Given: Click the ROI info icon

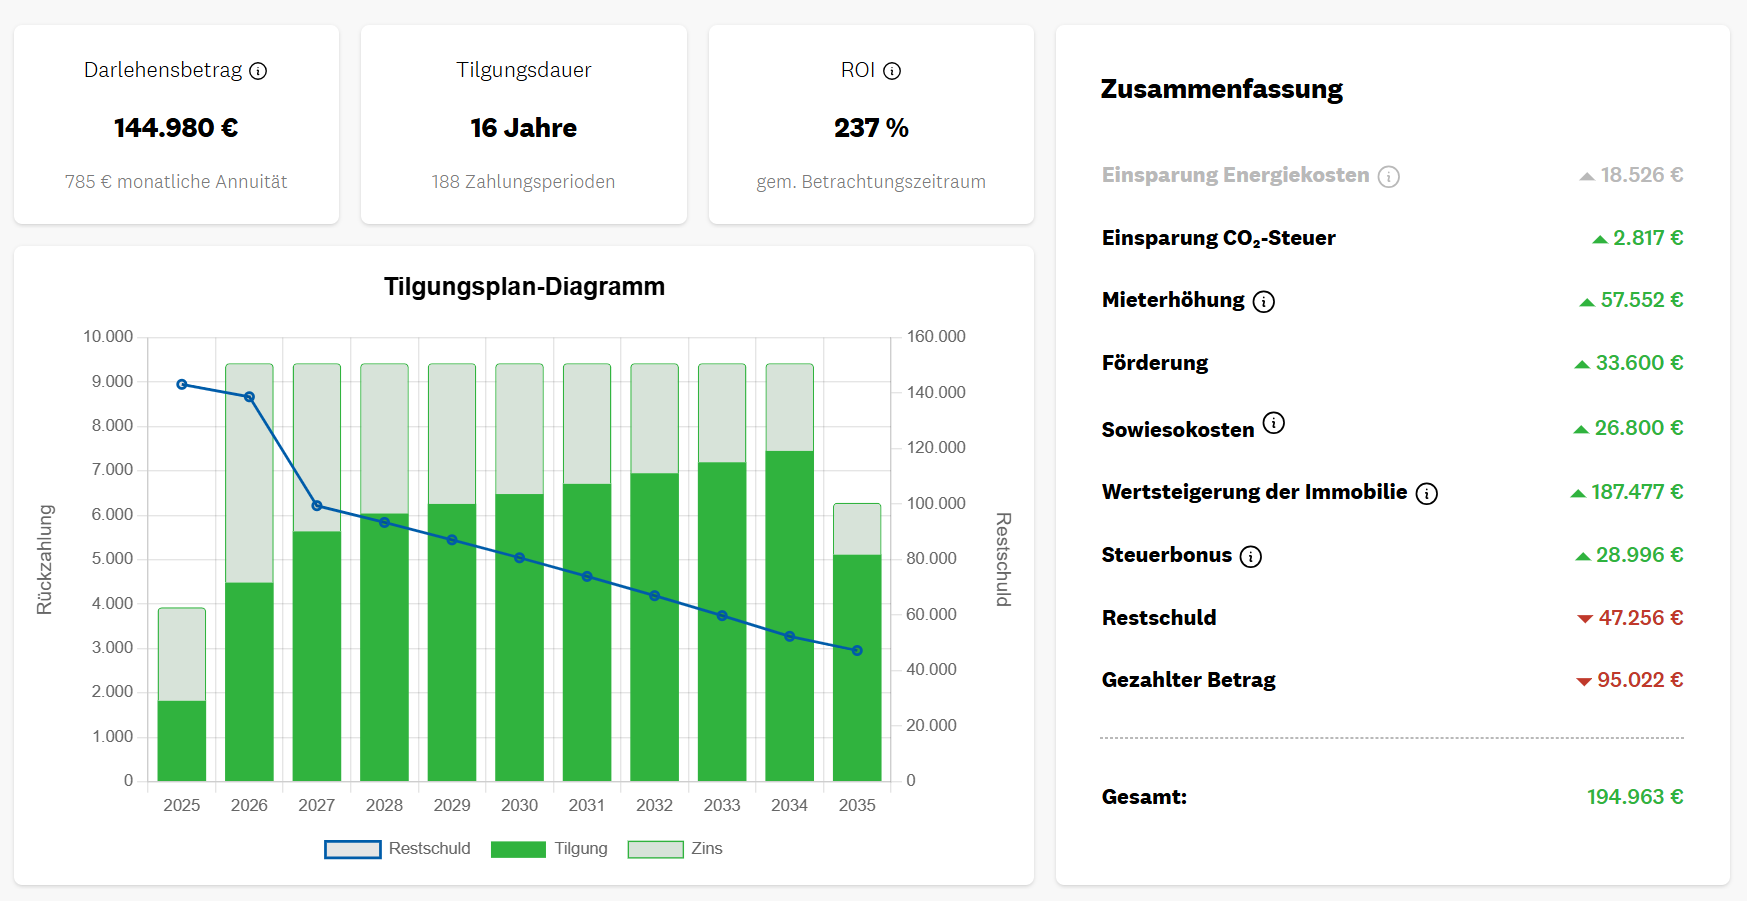Looking at the screenshot, I should coord(892,71).
